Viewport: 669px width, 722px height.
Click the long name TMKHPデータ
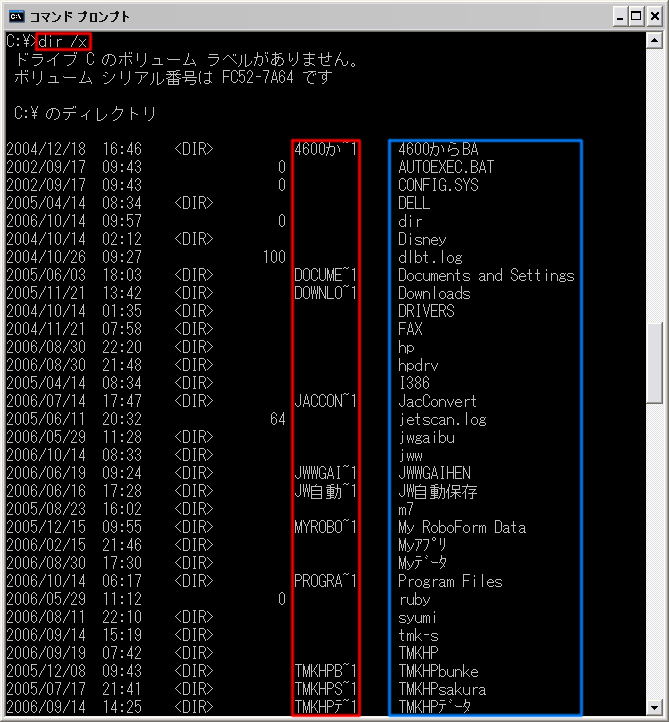[434, 707]
